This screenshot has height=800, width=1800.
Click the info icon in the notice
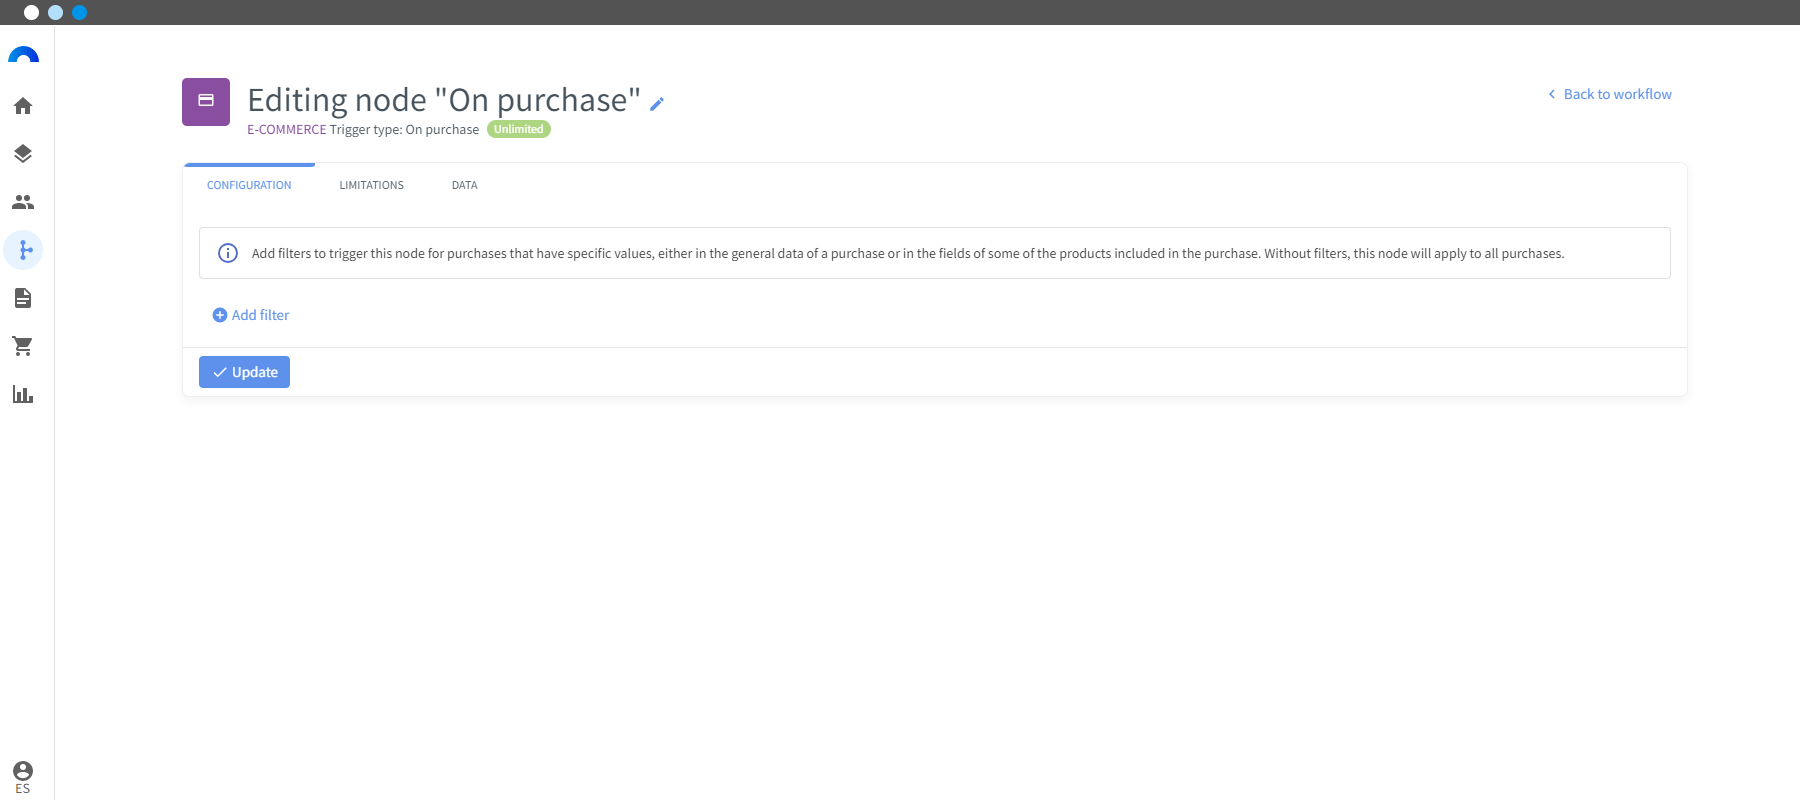point(228,253)
